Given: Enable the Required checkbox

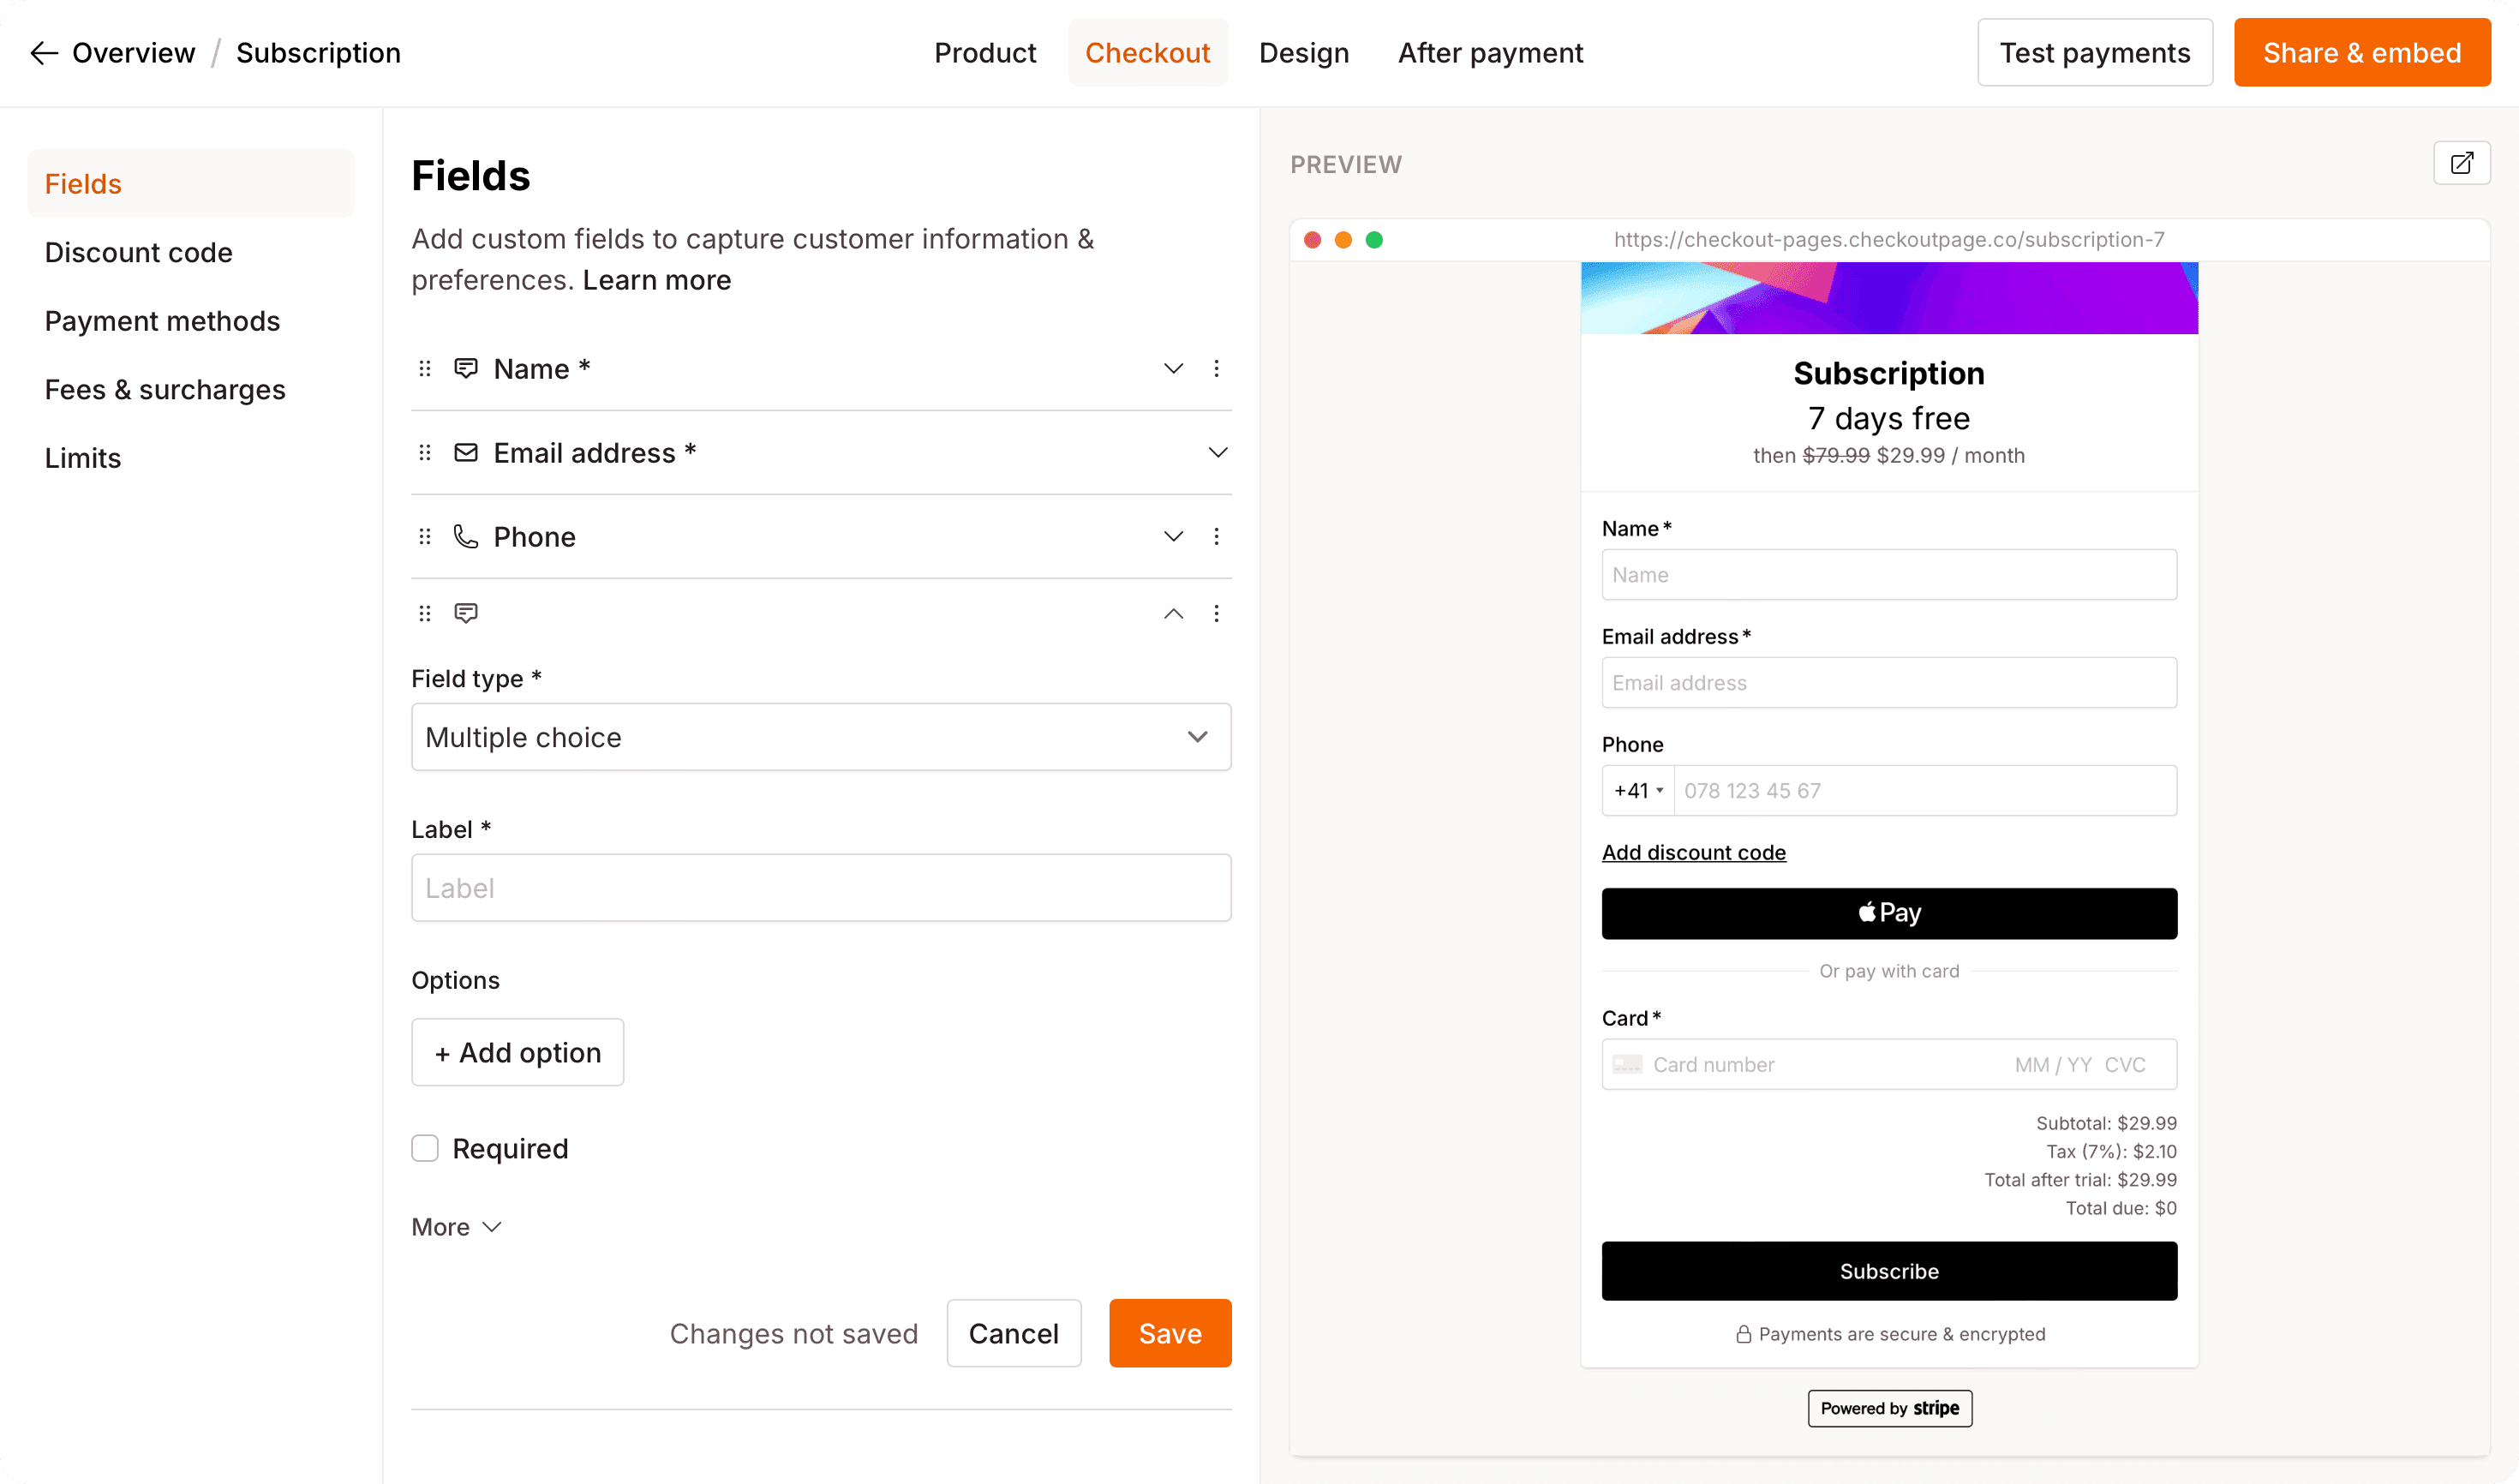Looking at the screenshot, I should (x=425, y=1148).
